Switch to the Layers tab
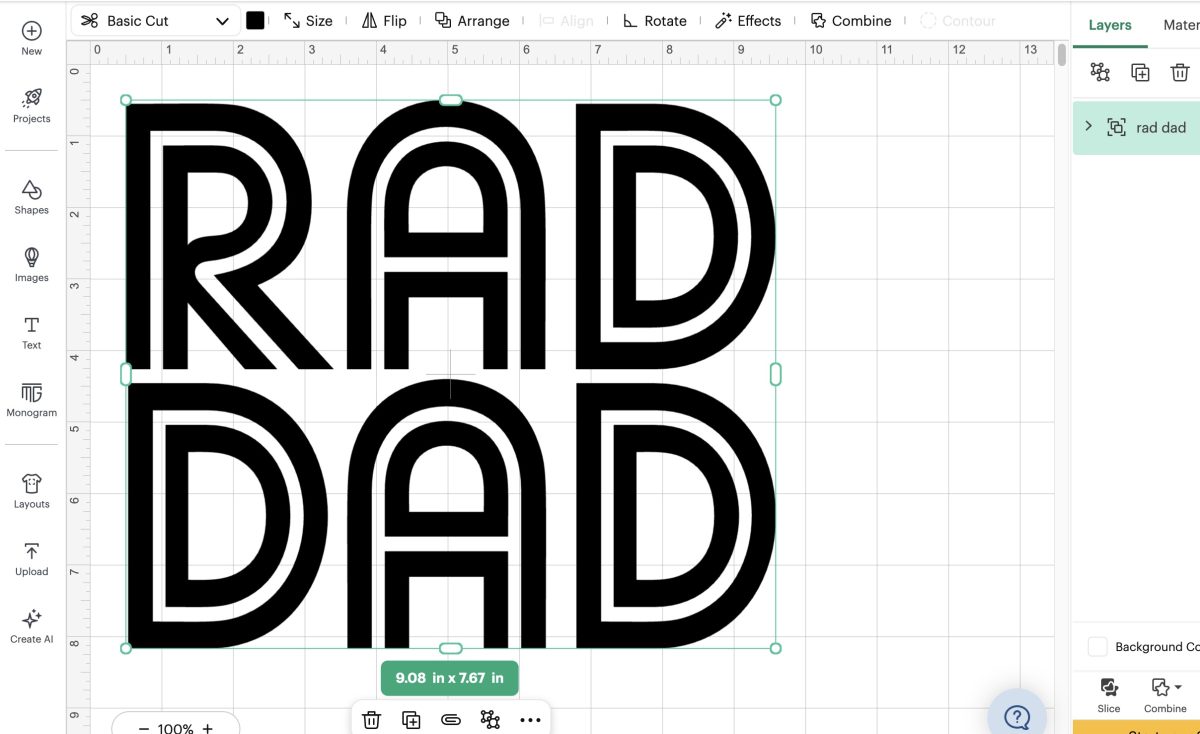The image size is (1200, 734). (1110, 25)
